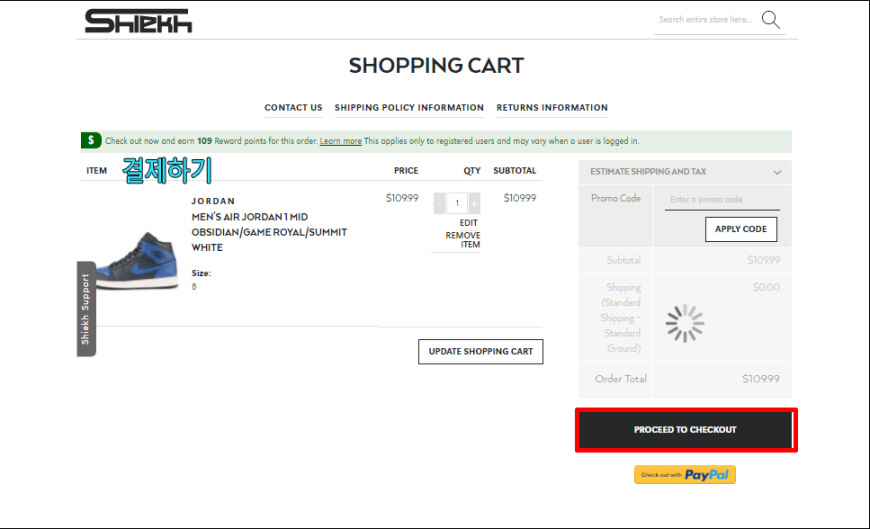Click Apply Code button
870x529 pixels.
(741, 229)
